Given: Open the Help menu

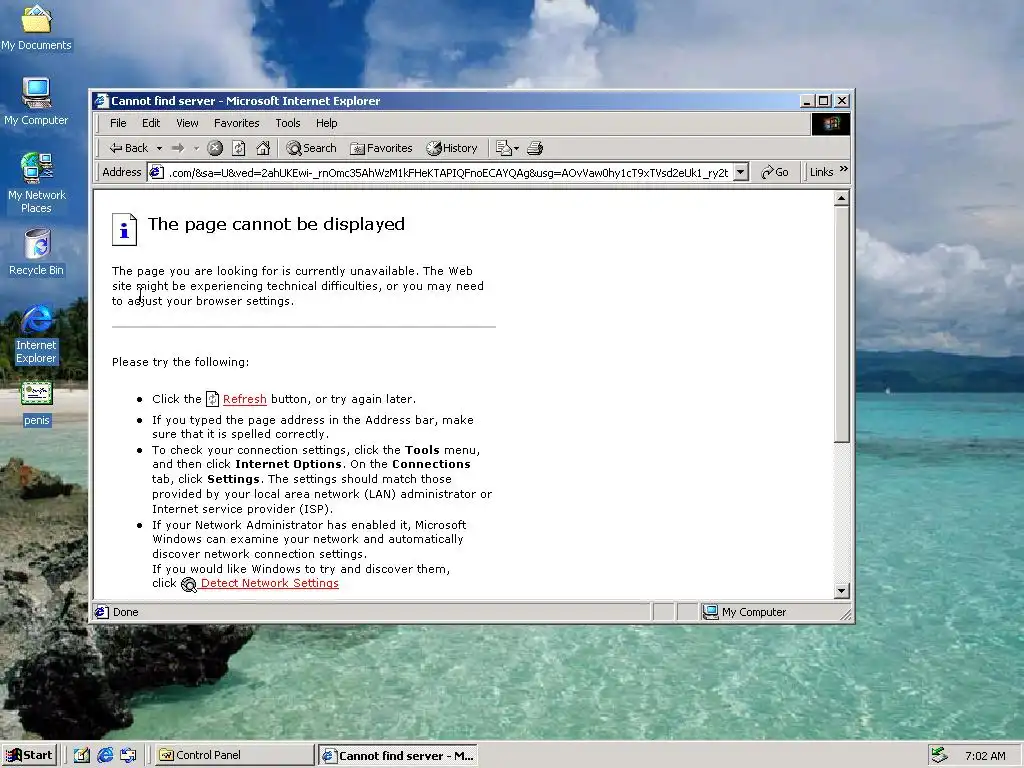Looking at the screenshot, I should click(x=327, y=123).
